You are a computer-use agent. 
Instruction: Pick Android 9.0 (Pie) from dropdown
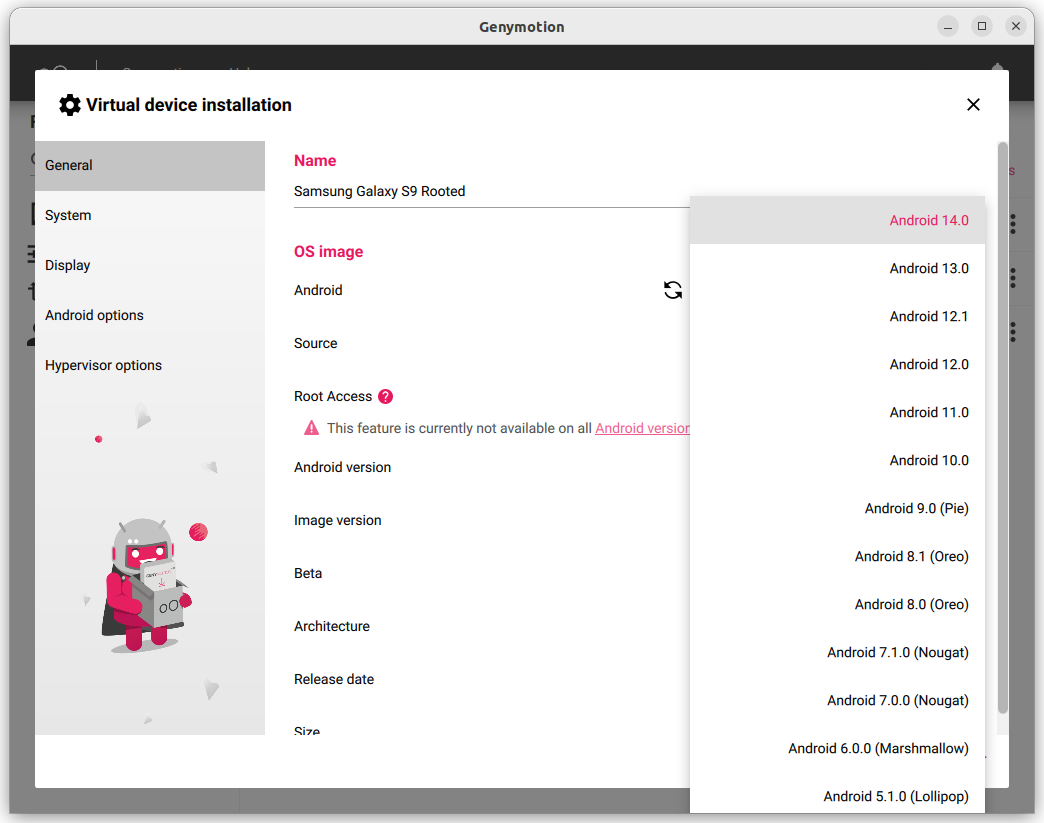pos(916,509)
